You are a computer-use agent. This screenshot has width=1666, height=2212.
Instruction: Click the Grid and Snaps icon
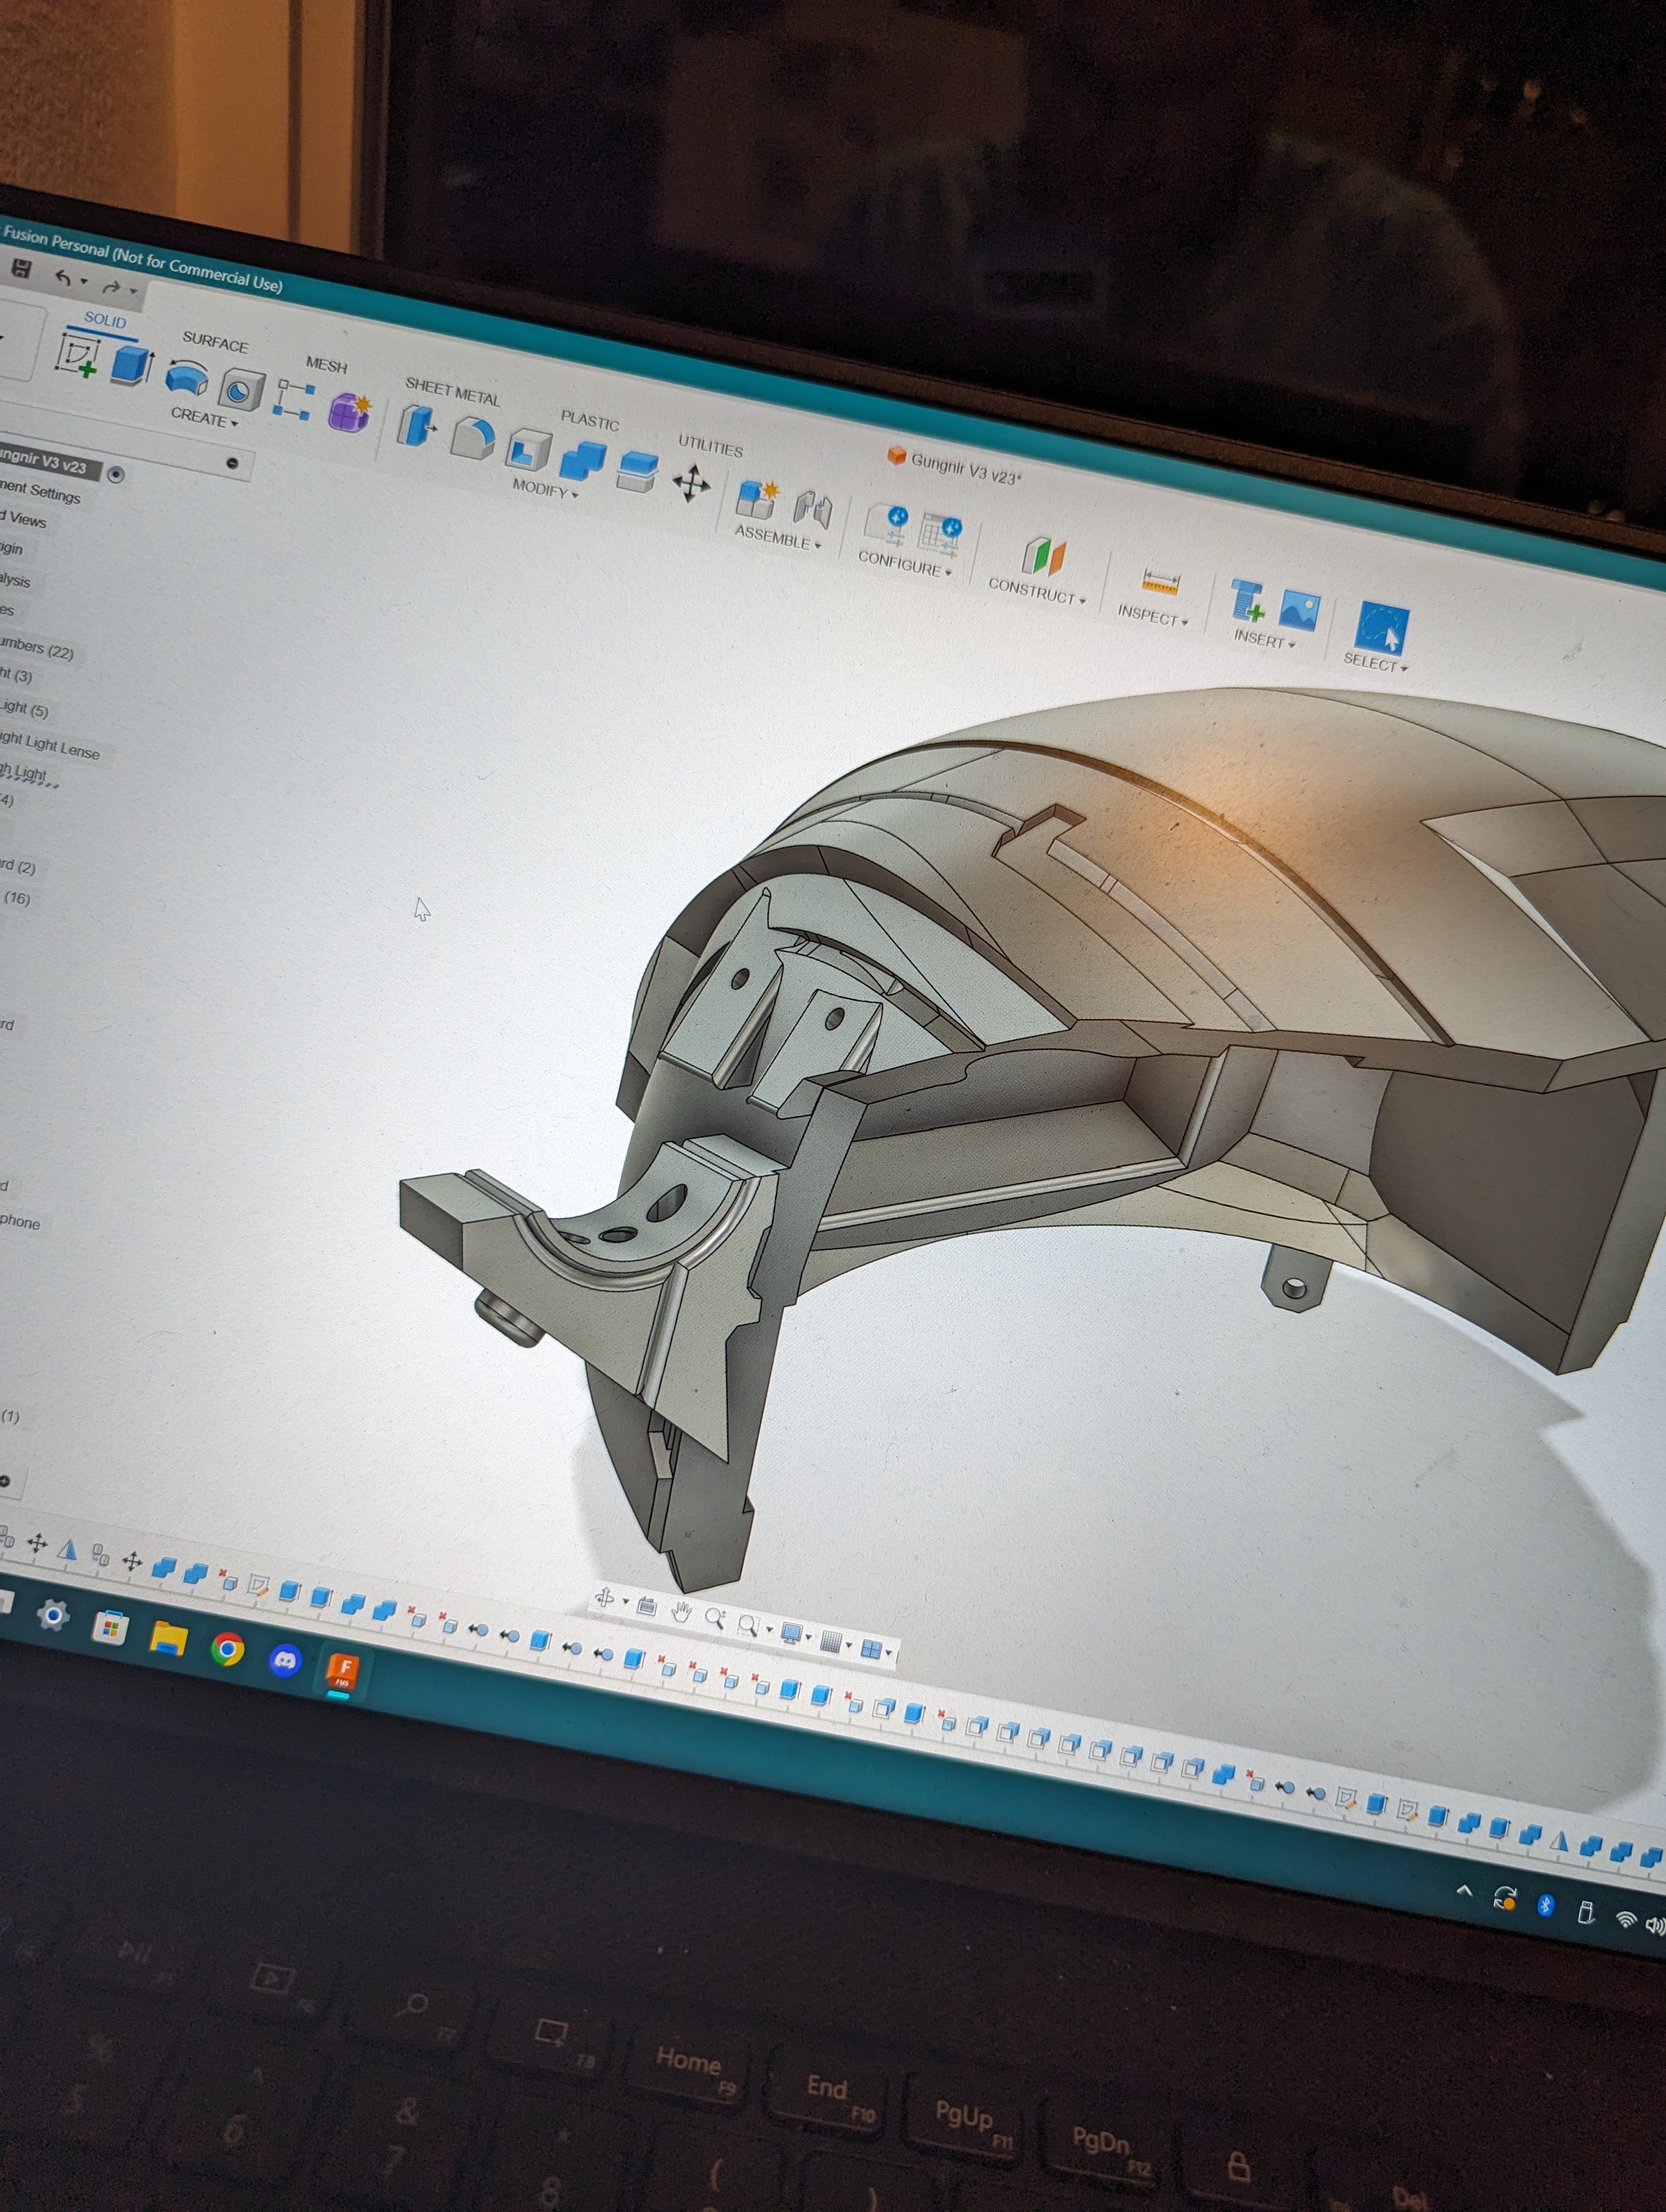point(830,1641)
